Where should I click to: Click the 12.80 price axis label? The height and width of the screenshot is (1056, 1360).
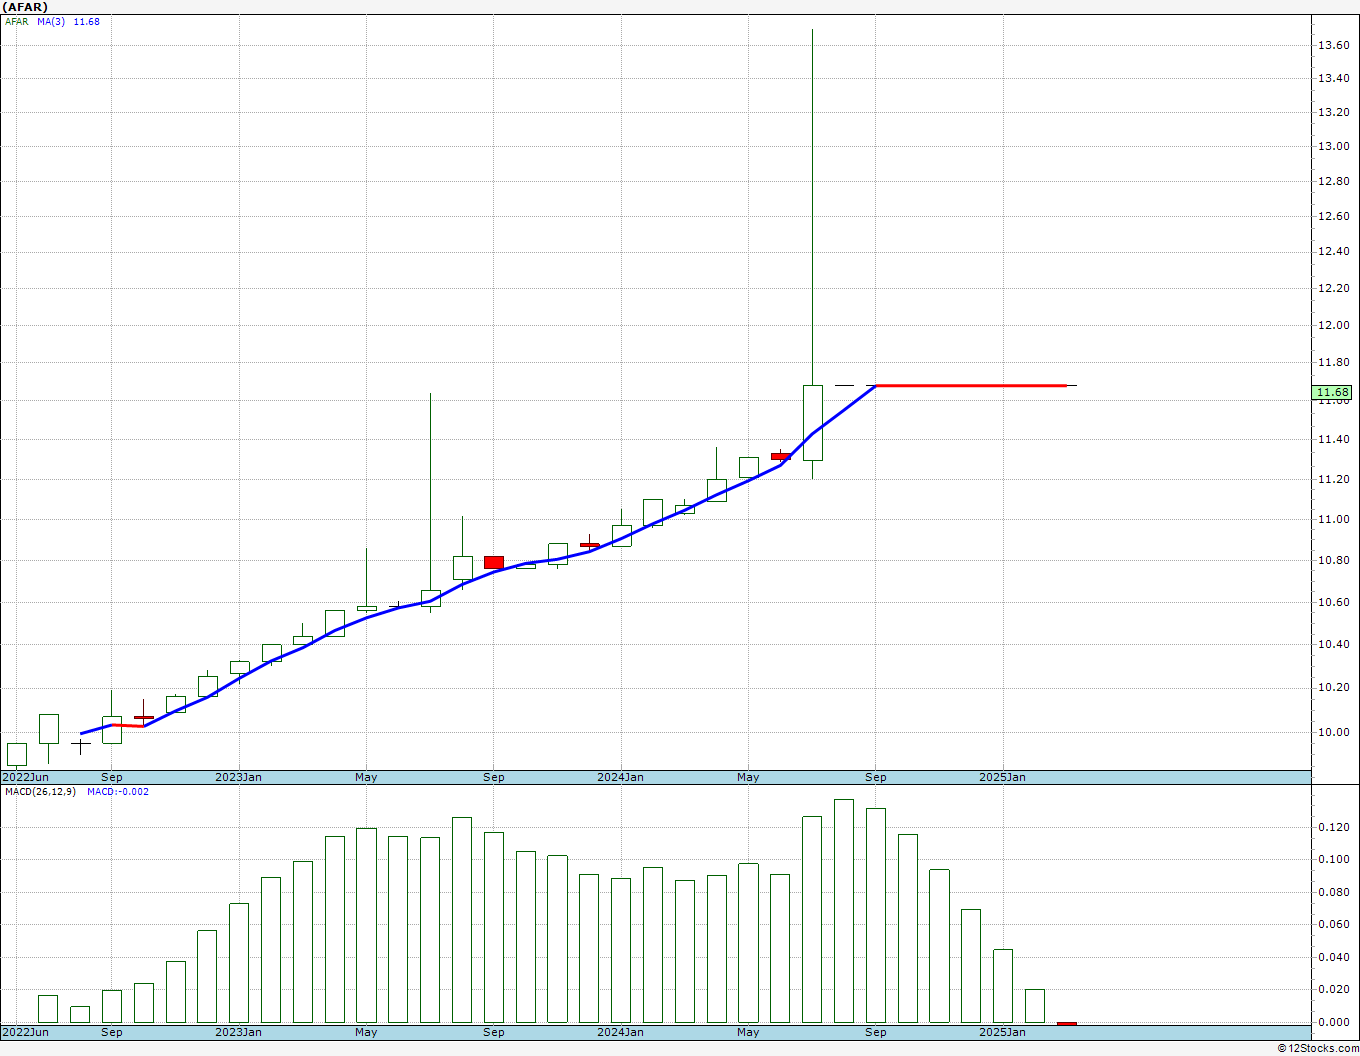pyautogui.click(x=1334, y=181)
